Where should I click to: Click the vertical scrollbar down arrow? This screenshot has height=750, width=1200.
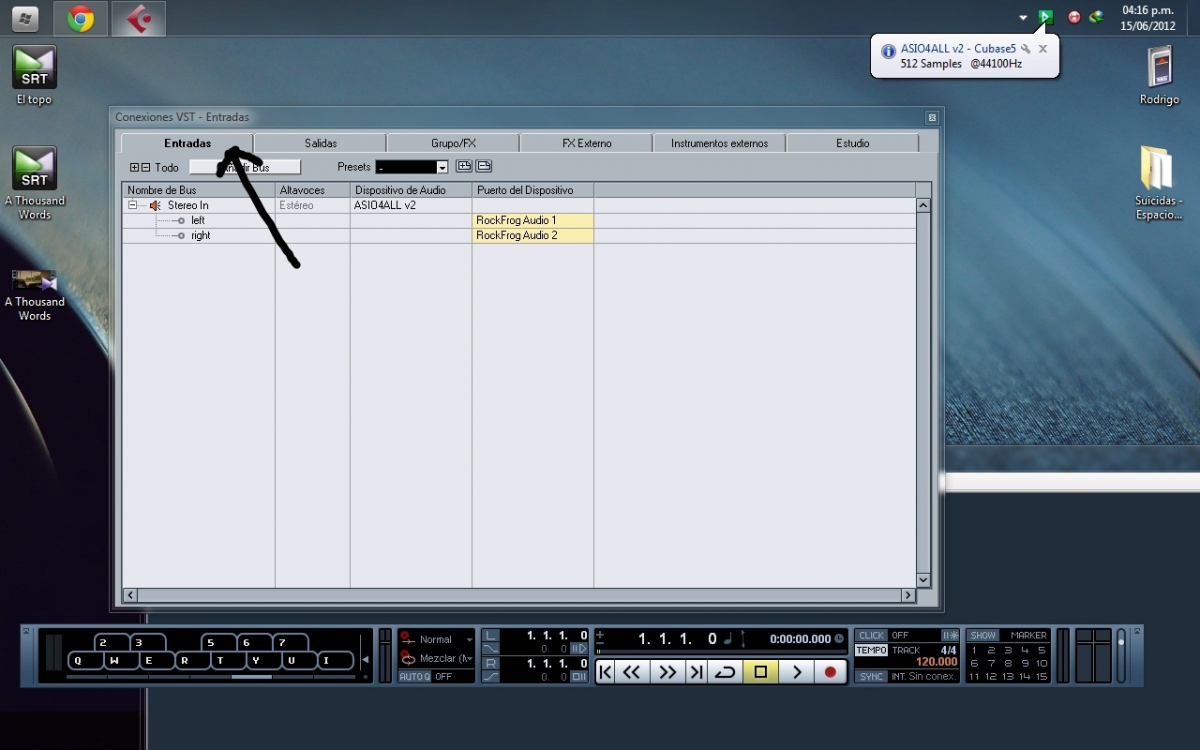click(923, 579)
